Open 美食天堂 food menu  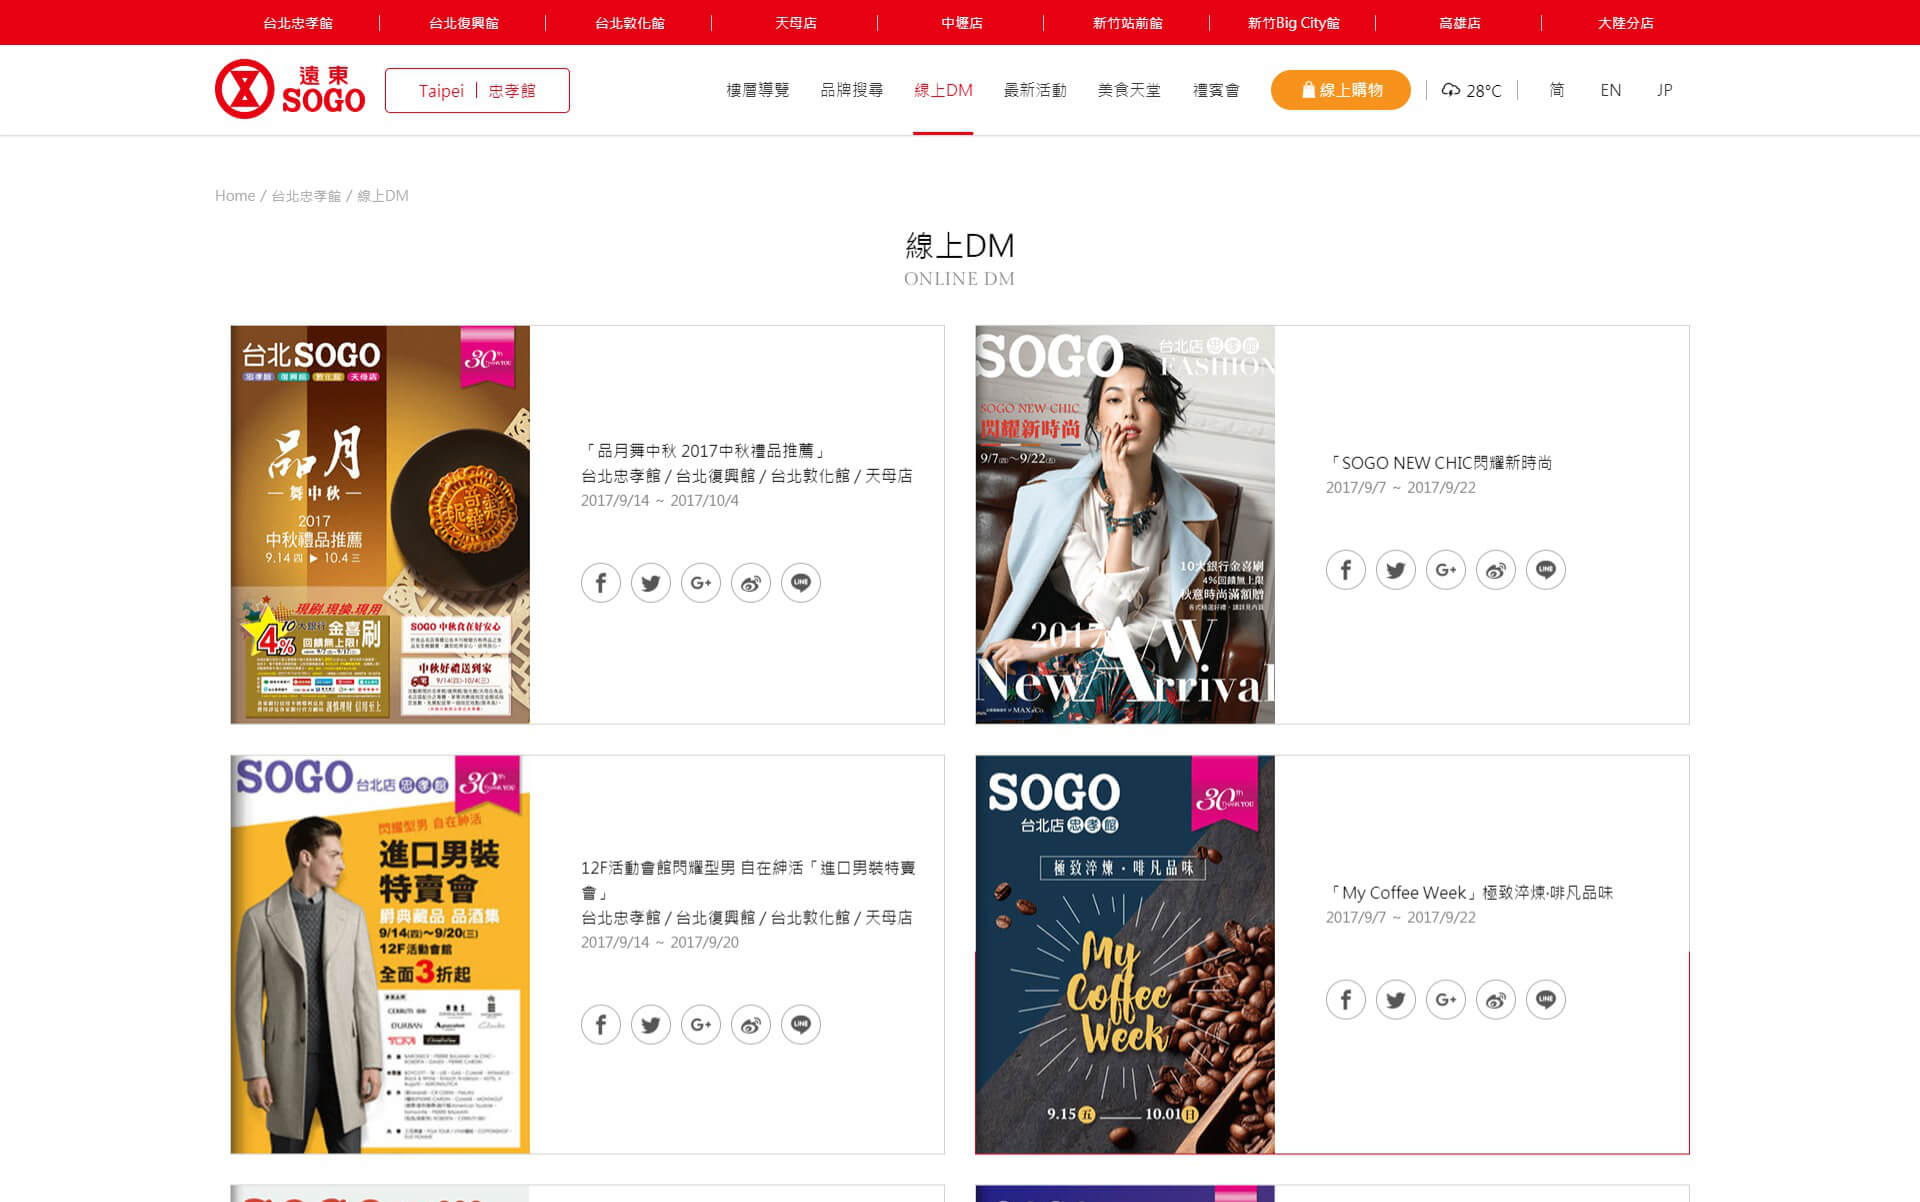click(1129, 90)
